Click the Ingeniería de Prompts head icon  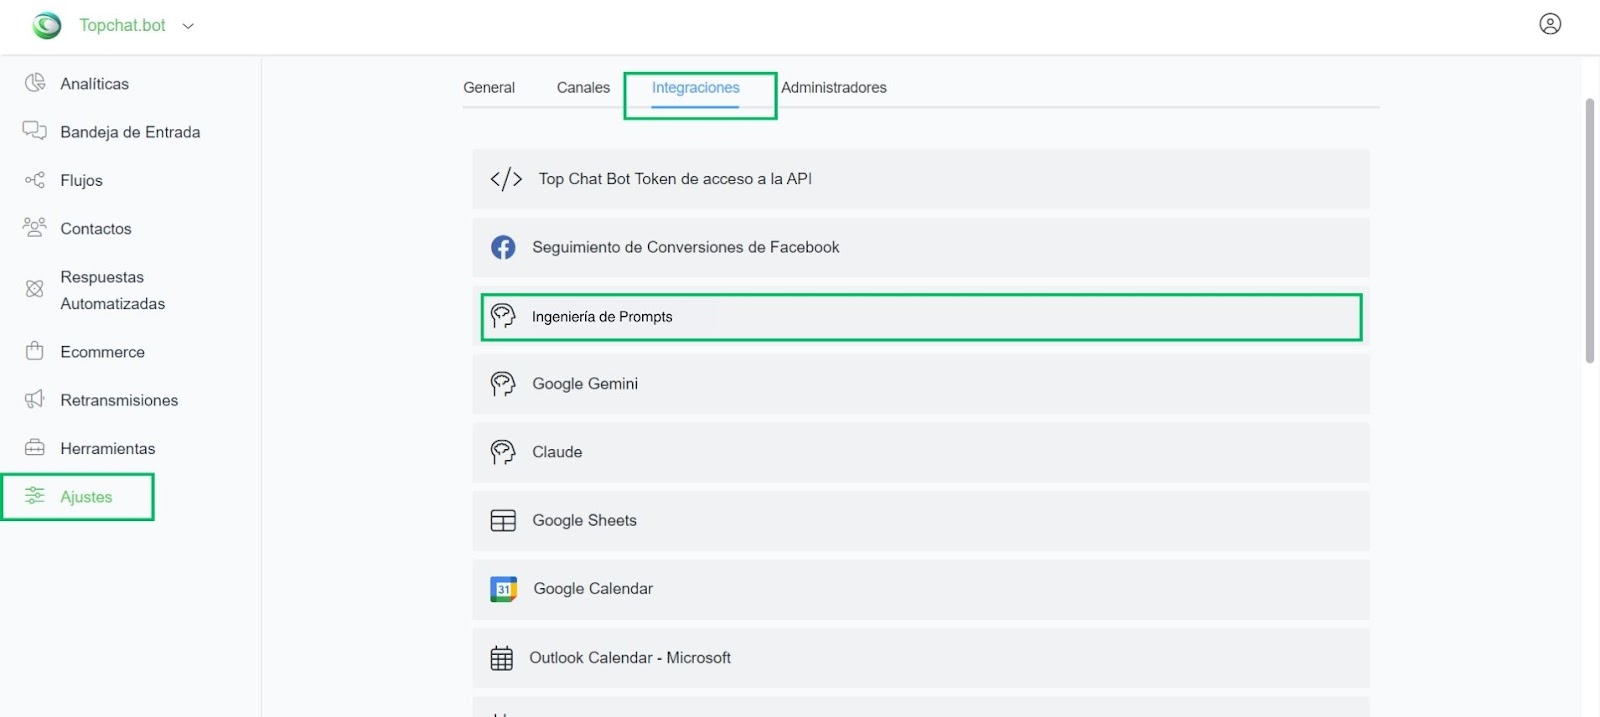(503, 316)
